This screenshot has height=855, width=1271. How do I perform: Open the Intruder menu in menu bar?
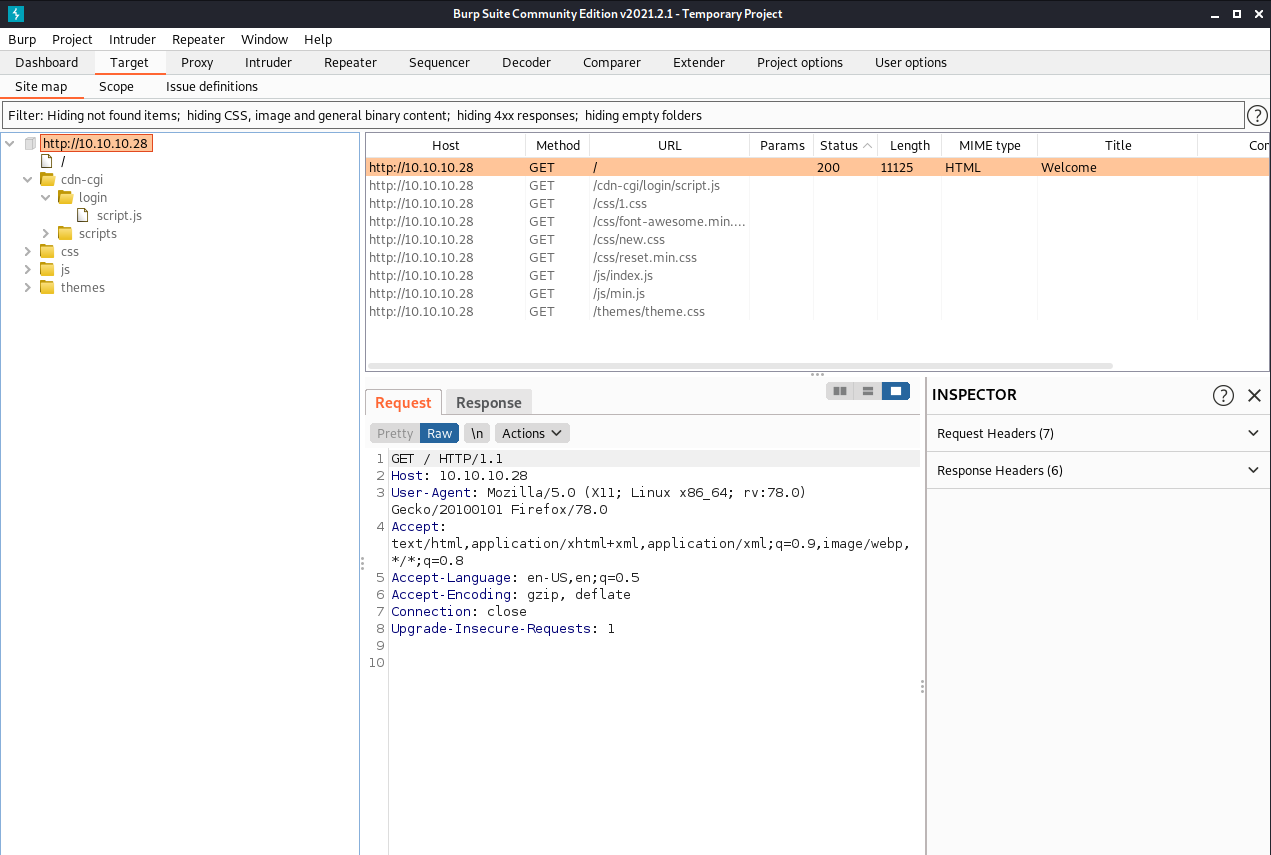132,39
